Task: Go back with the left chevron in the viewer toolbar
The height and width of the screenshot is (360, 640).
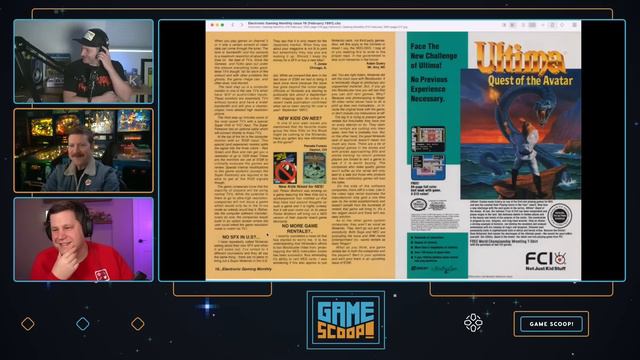Action: pos(233,25)
